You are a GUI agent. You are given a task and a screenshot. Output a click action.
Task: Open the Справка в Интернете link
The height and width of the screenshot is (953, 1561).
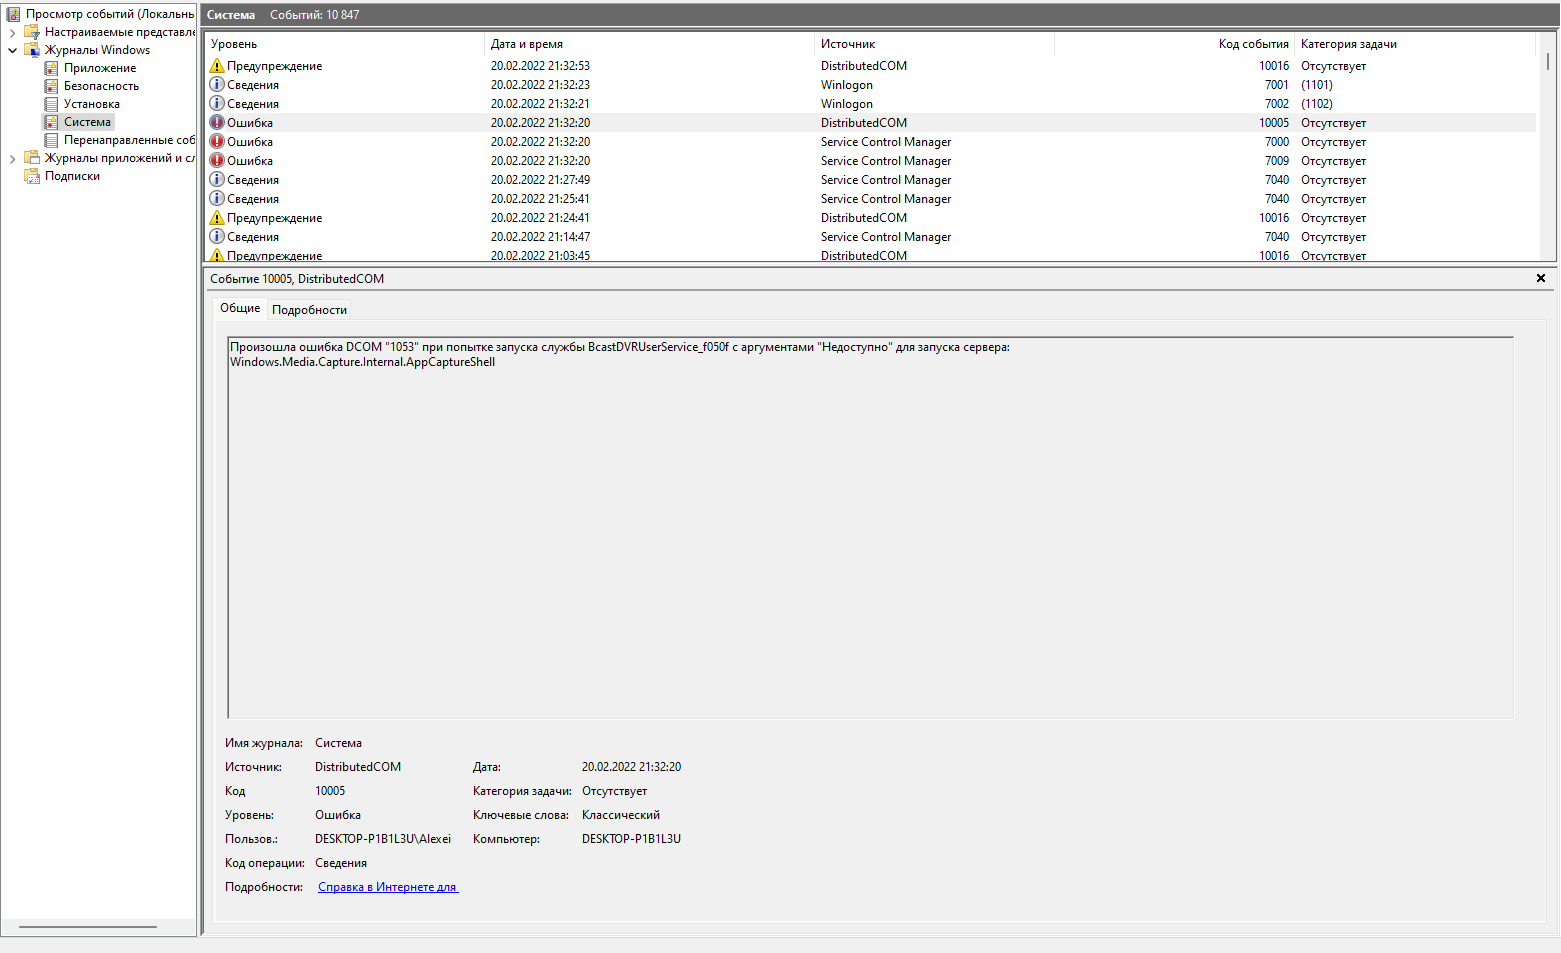coord(388,887)
